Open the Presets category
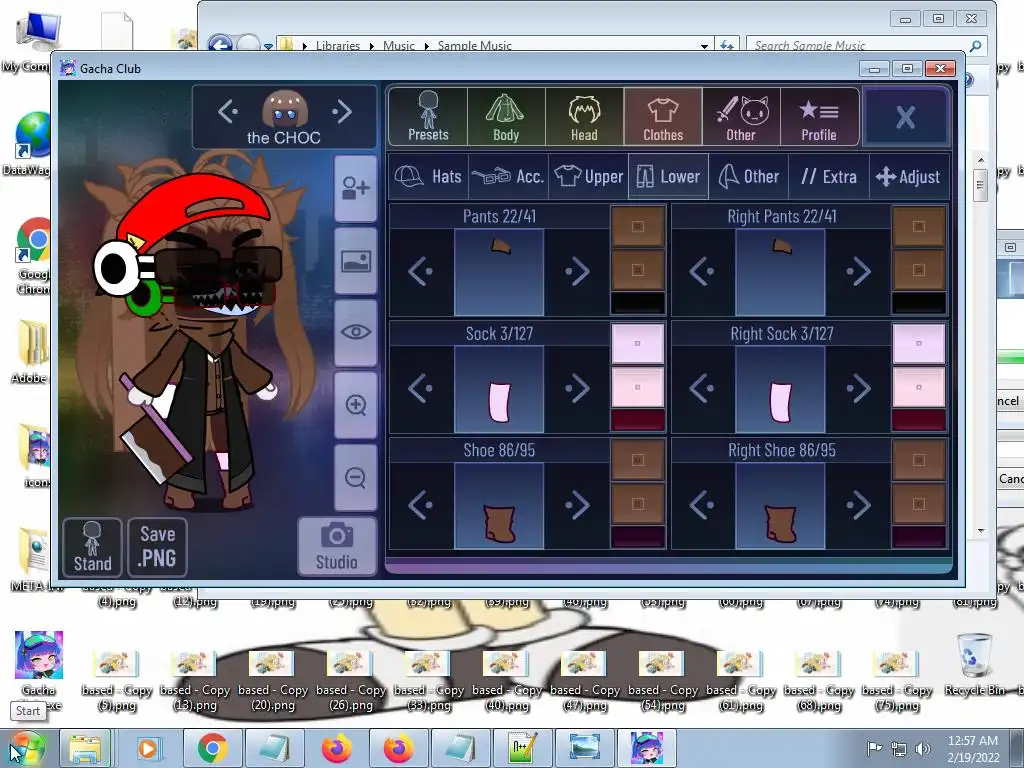The width and height of the screenshot is (1024, 768). [x=428, y=116]
